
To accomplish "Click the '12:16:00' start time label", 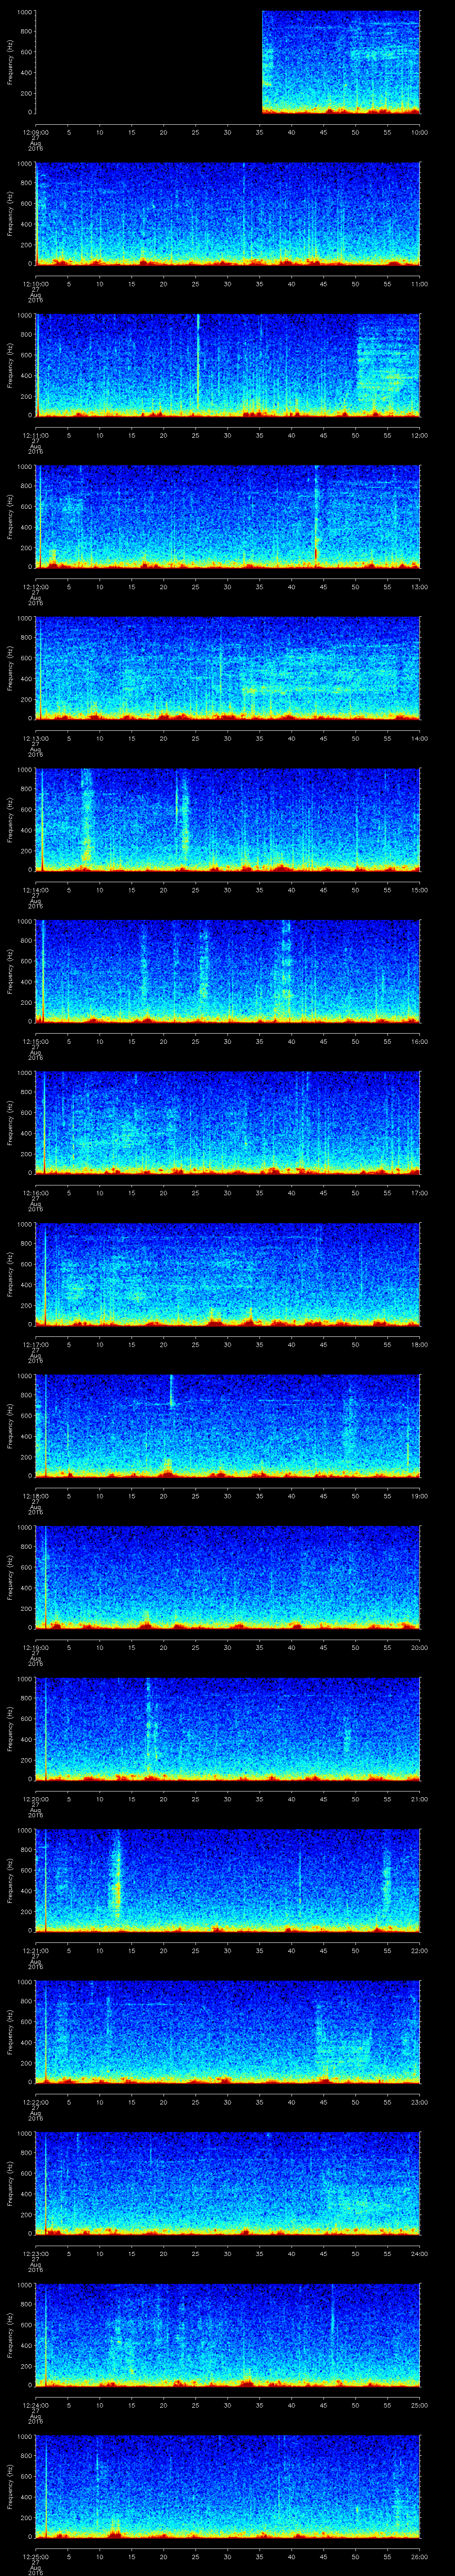I will (36, 1193).
